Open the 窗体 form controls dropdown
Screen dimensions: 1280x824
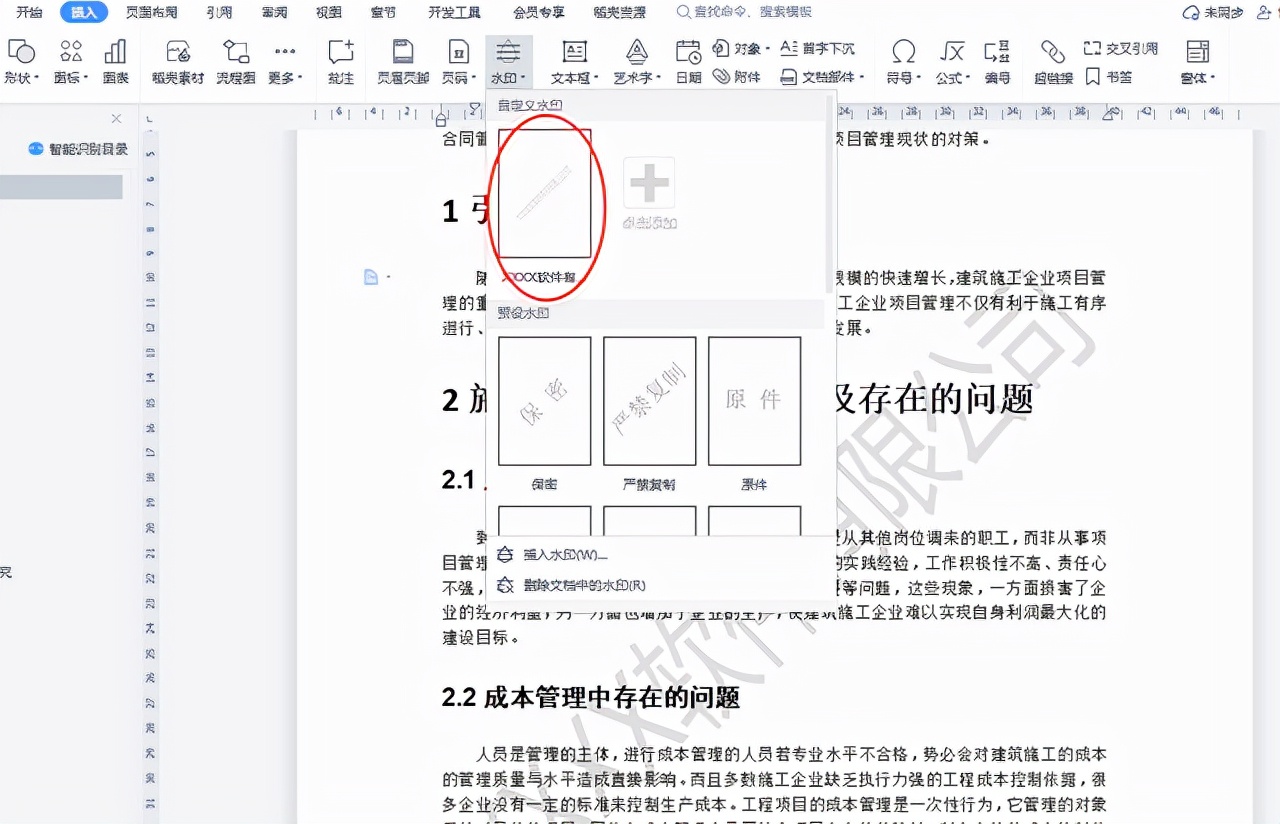pos(1198,62)
